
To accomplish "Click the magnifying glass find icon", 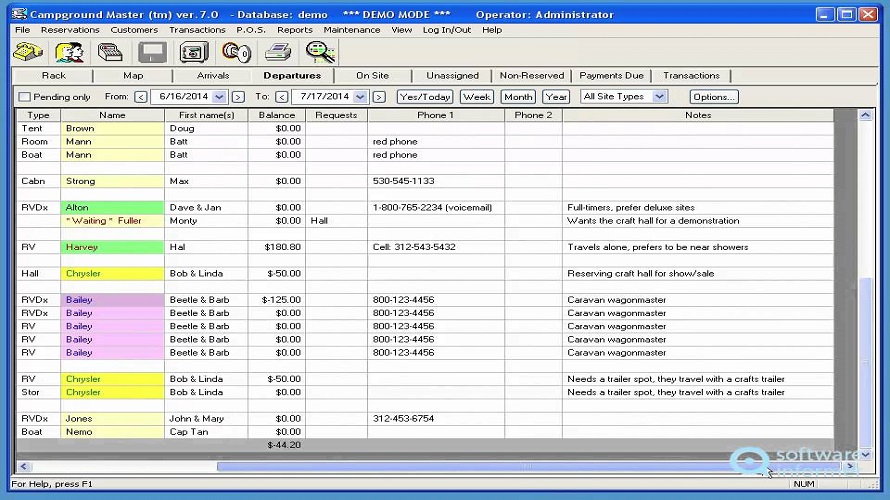I will click(320, 52).
